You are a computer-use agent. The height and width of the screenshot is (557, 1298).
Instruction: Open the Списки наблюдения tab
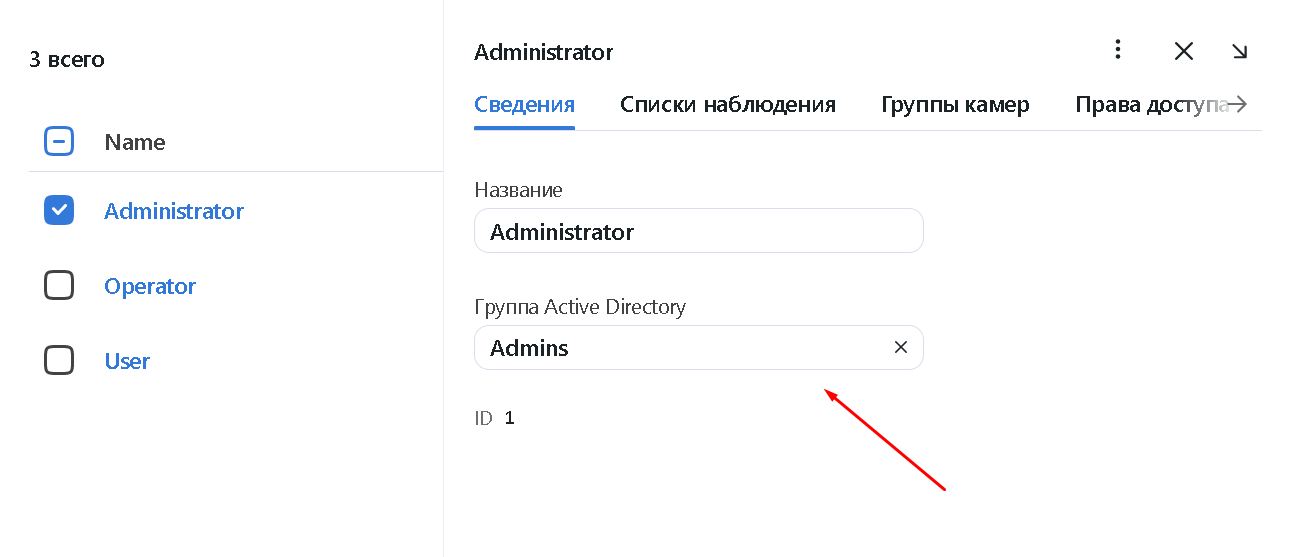click(727, 105)
